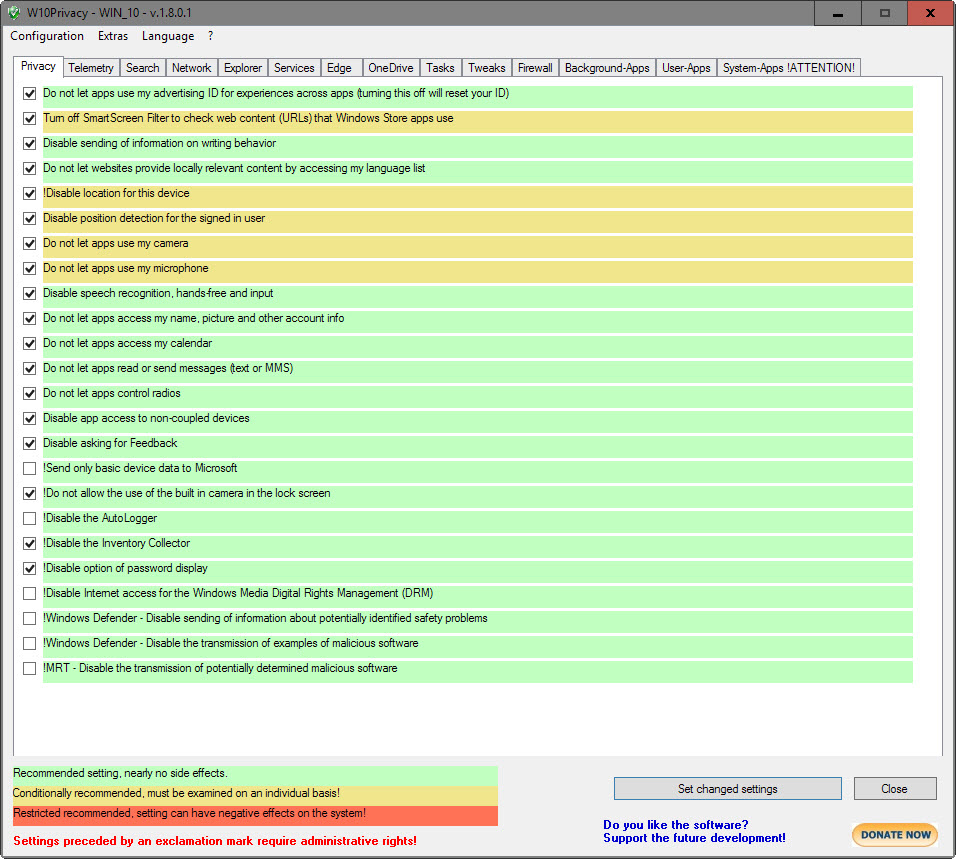Toggle the speech recognition checkbox
The width and height of the screenshot is (956, 859).
29,293
